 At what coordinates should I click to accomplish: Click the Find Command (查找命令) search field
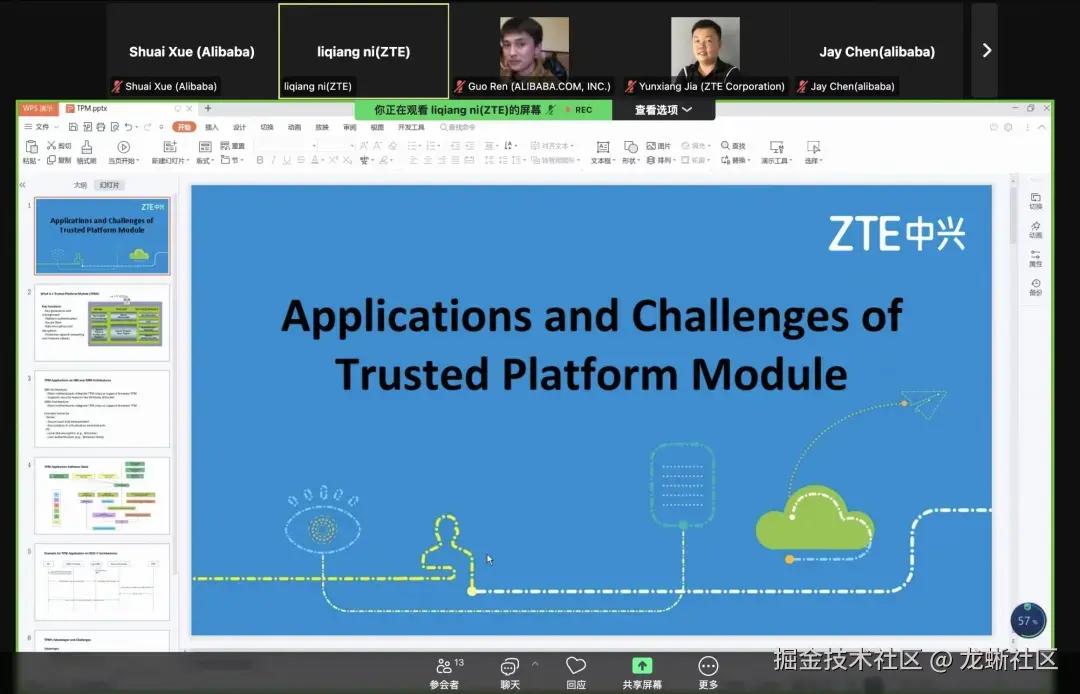pos(458,127)
